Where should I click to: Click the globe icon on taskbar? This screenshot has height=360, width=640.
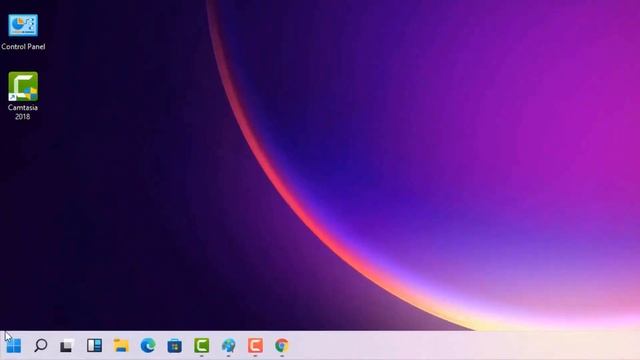point(229,345)
